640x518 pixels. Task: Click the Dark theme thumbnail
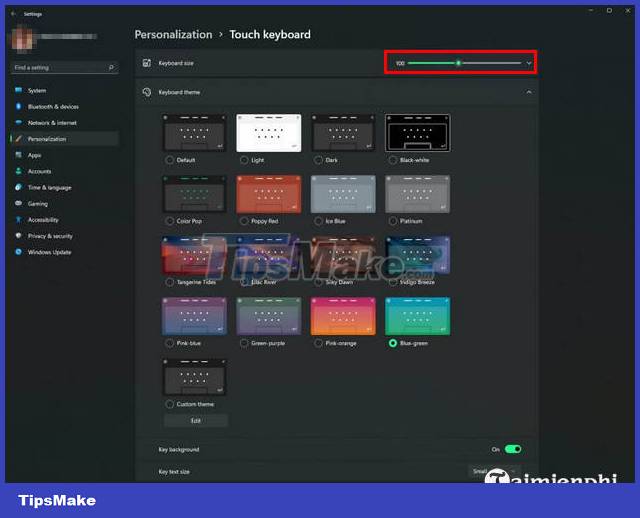pyautogui.click(x=343, y=133)
